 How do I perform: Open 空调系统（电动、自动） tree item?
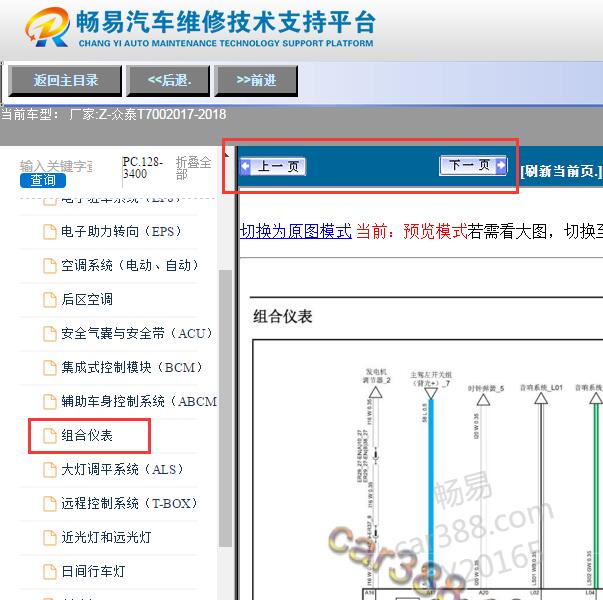pos(130,265)
